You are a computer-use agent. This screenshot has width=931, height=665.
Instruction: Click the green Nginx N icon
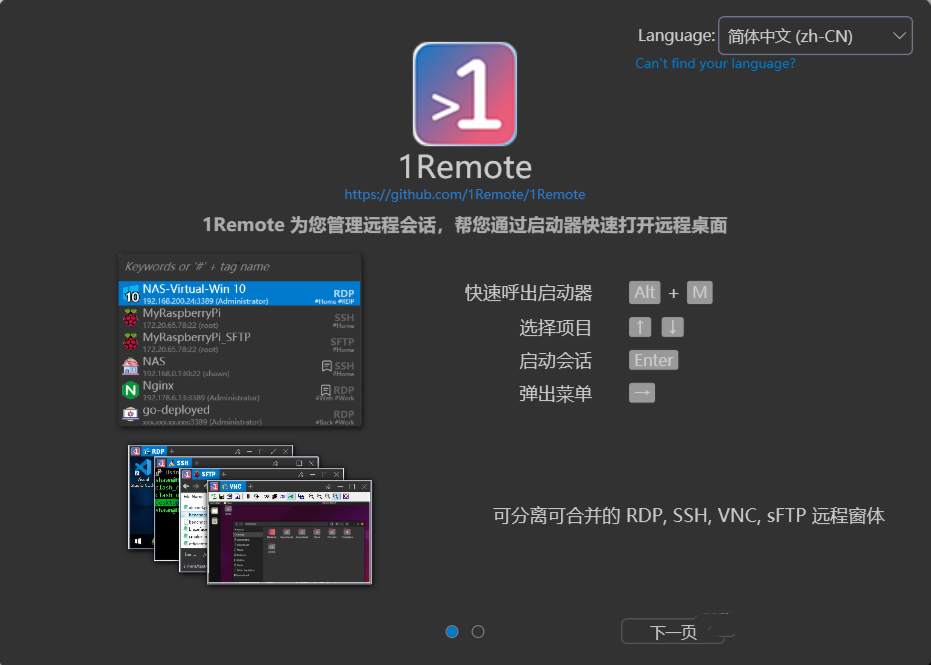(x=131, y=390)
